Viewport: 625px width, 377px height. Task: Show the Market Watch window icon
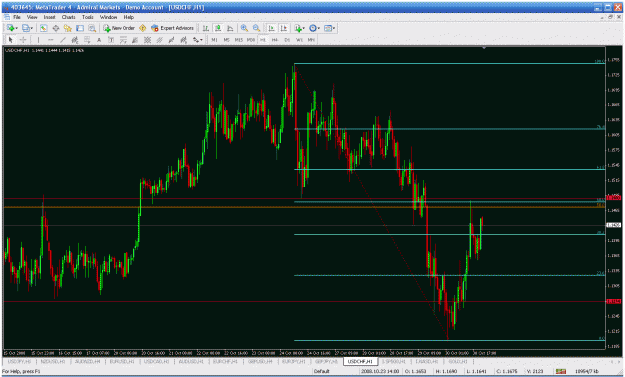click(x=43, y=28)
